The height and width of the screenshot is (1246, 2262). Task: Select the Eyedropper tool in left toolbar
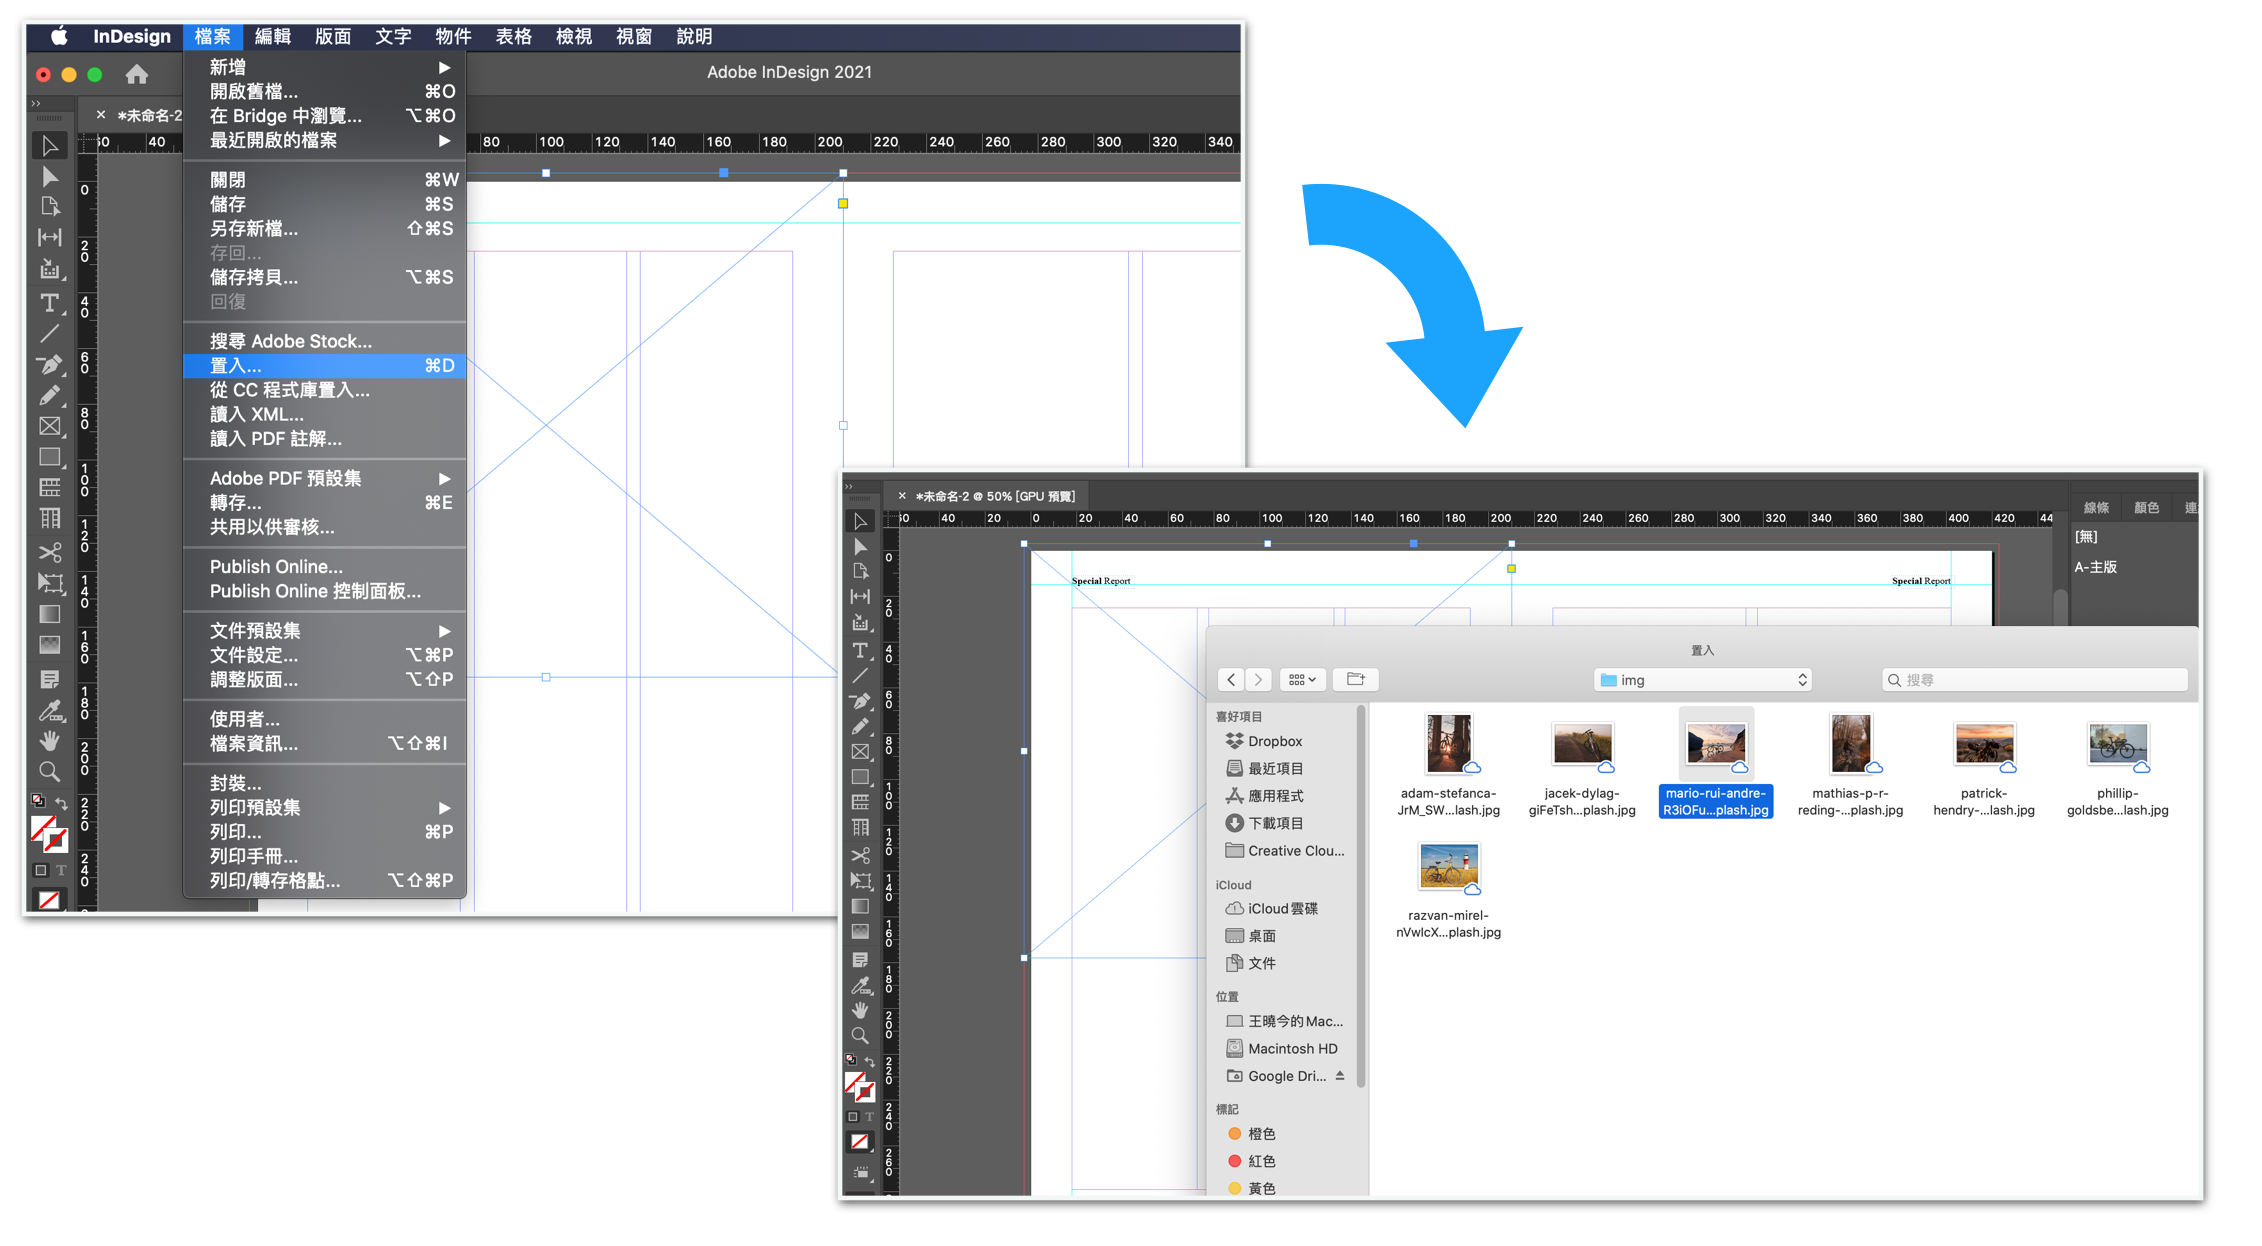coord(49,711)
